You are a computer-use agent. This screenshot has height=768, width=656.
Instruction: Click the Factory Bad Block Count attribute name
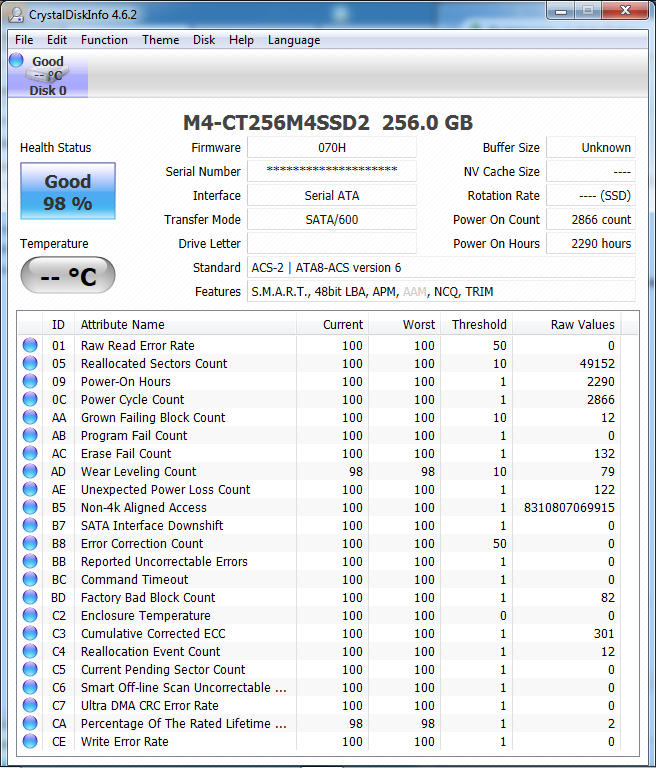pyautogui.click(x=148, y=598)
